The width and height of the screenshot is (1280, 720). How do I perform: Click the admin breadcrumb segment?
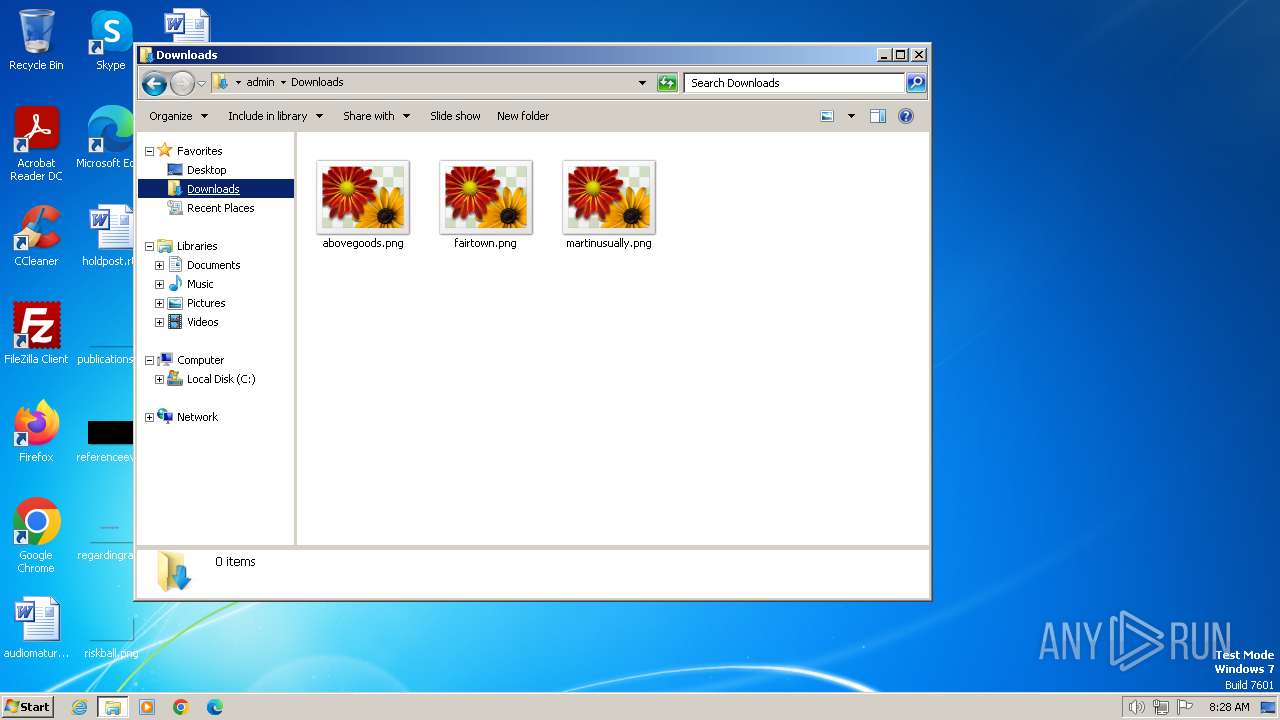click(260, 82)
